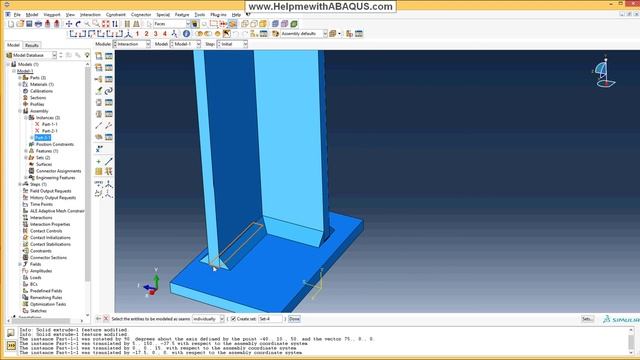Click the Open file icon

point(20,24)
